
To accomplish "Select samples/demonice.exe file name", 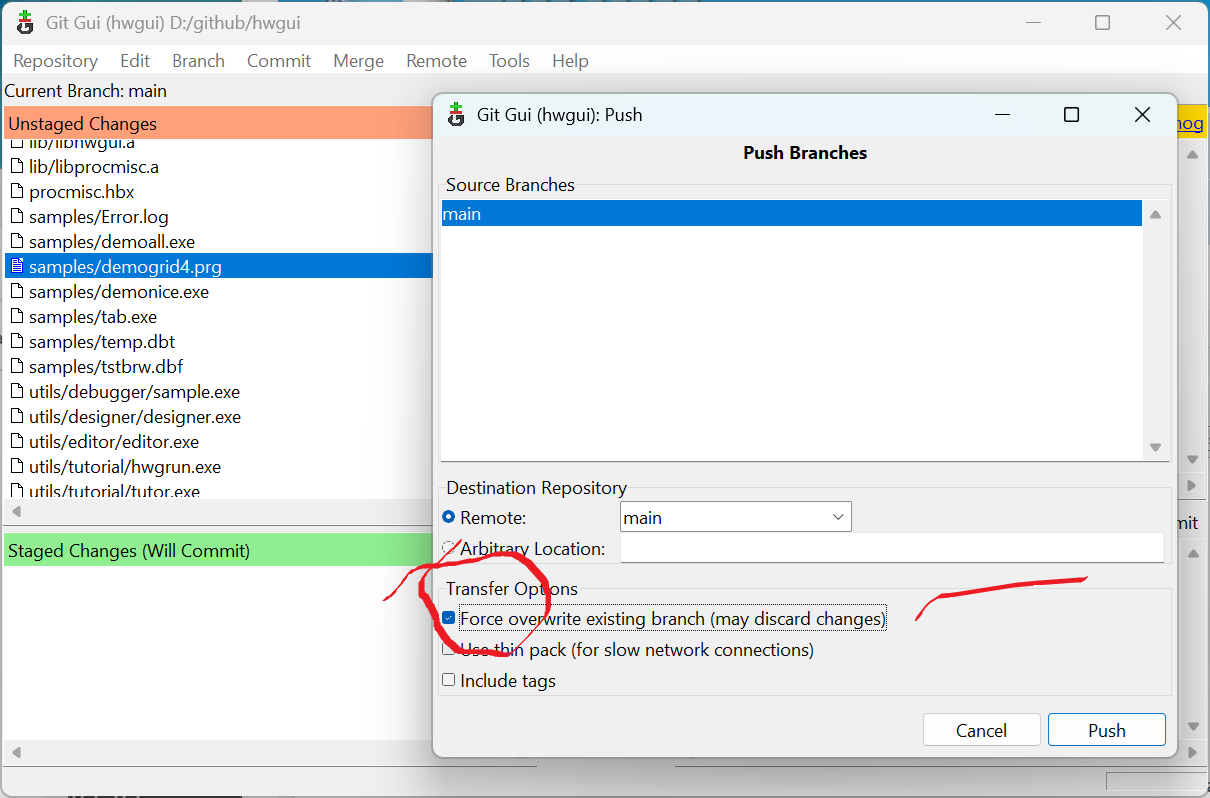I will point(119,292).
